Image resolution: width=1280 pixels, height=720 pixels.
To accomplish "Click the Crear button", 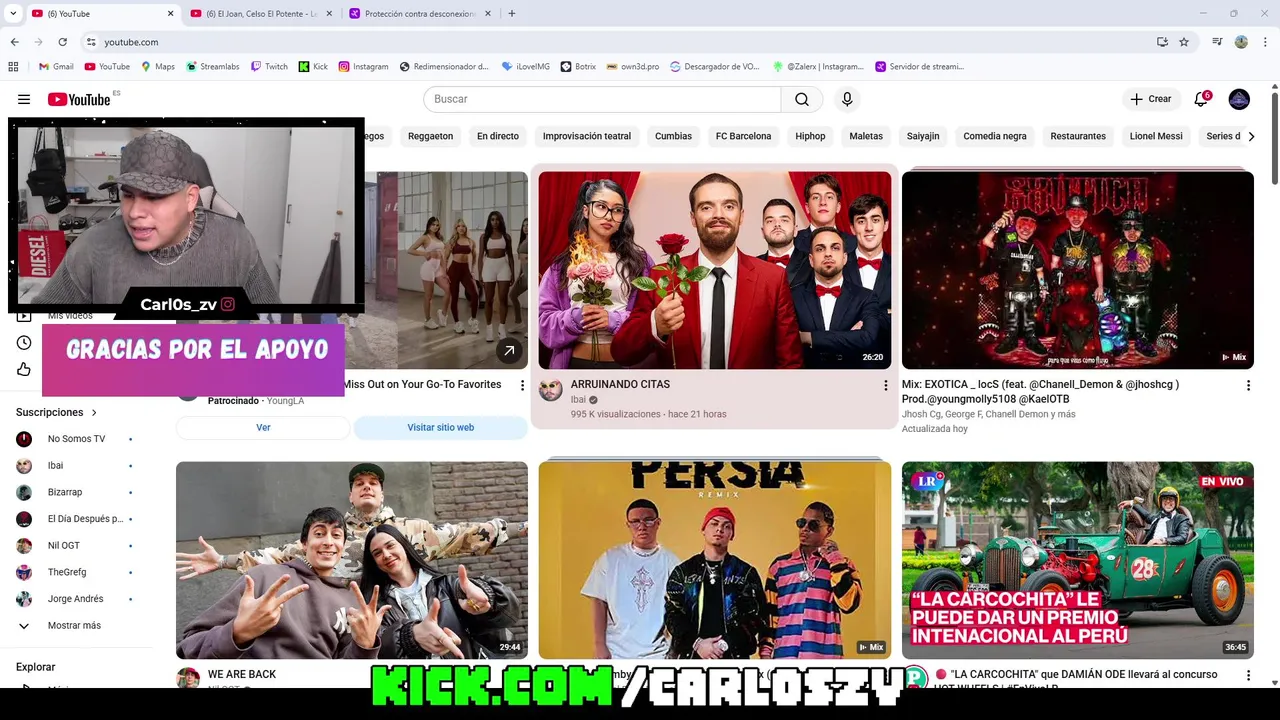I will pos(1150,99).
